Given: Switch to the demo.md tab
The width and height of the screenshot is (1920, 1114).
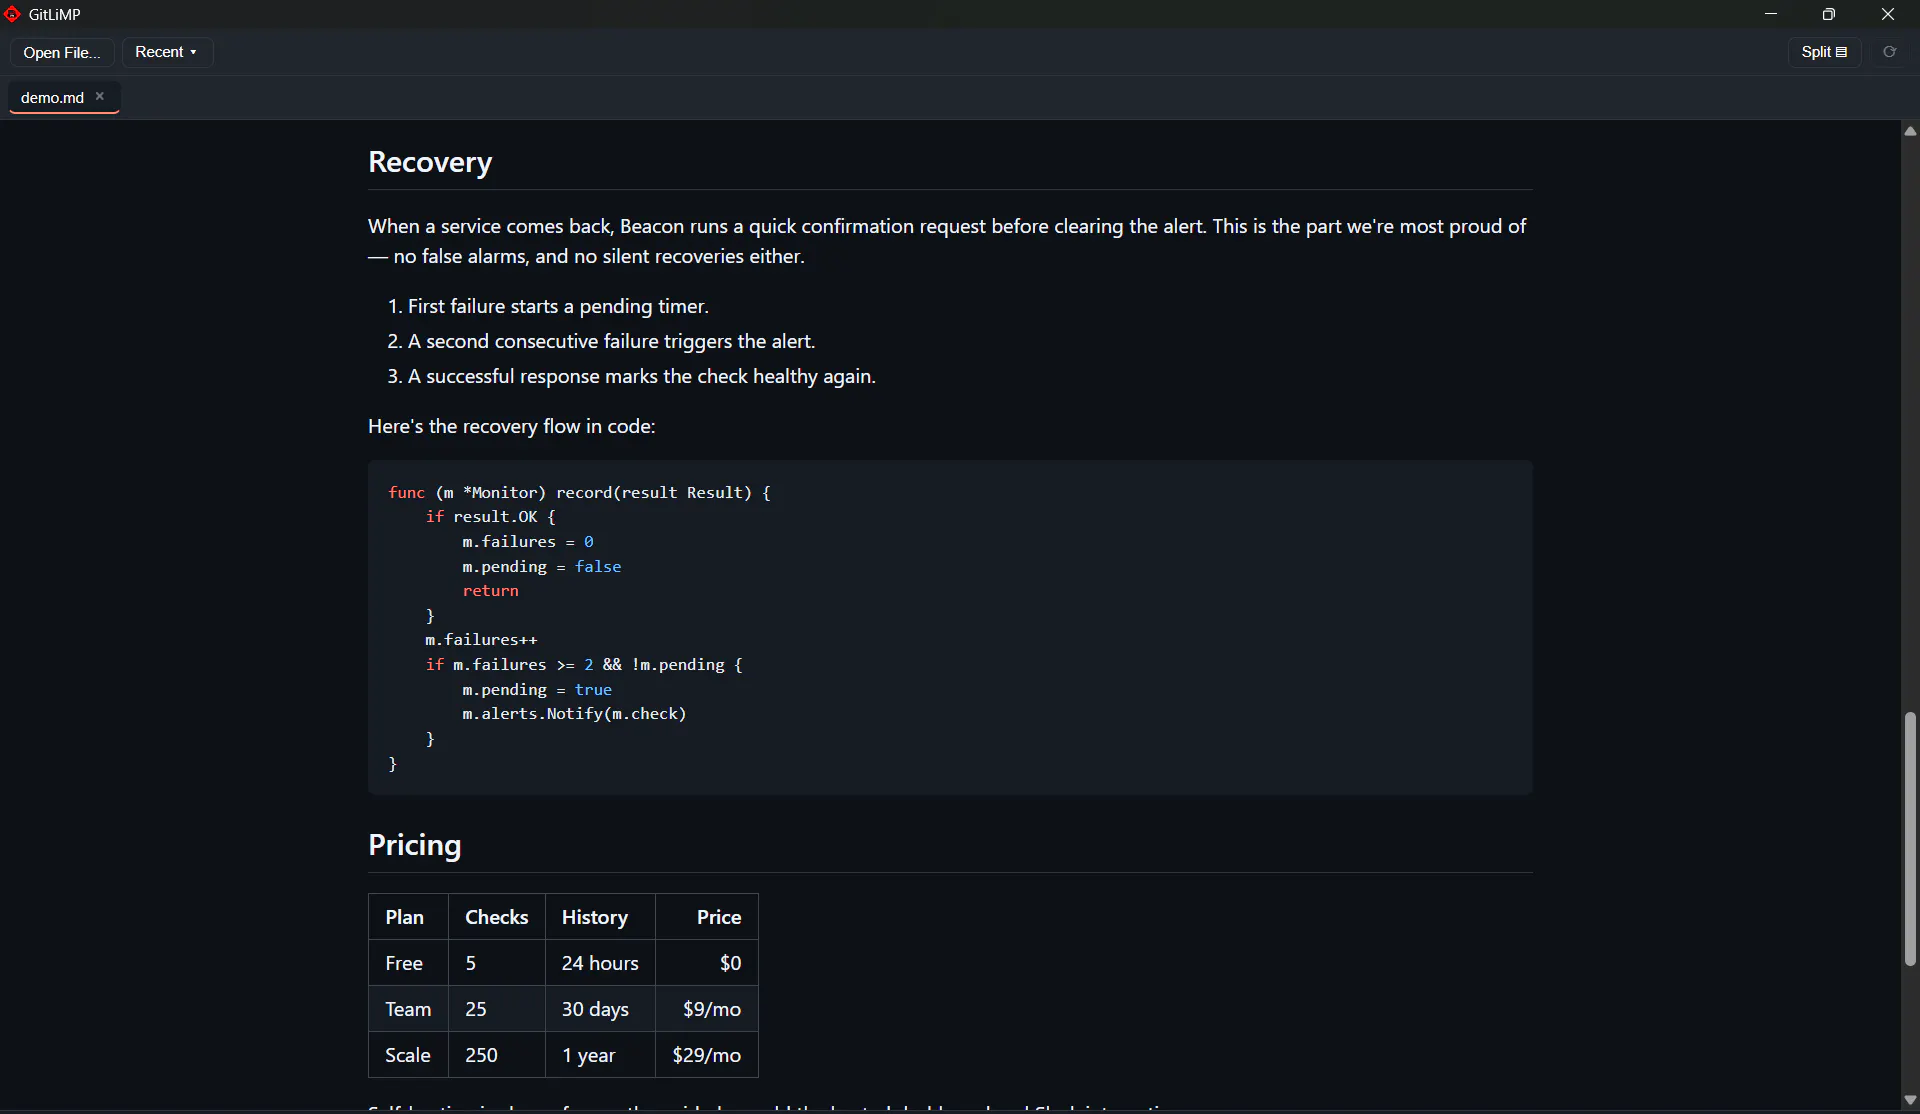Looking at the screenshot, I should point(52,97).
